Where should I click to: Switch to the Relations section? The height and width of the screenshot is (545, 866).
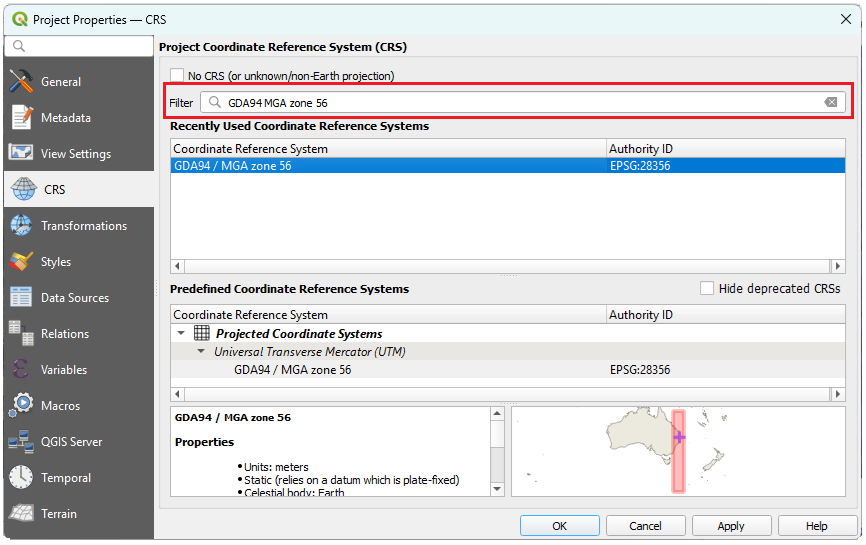[x=64, y=334]
